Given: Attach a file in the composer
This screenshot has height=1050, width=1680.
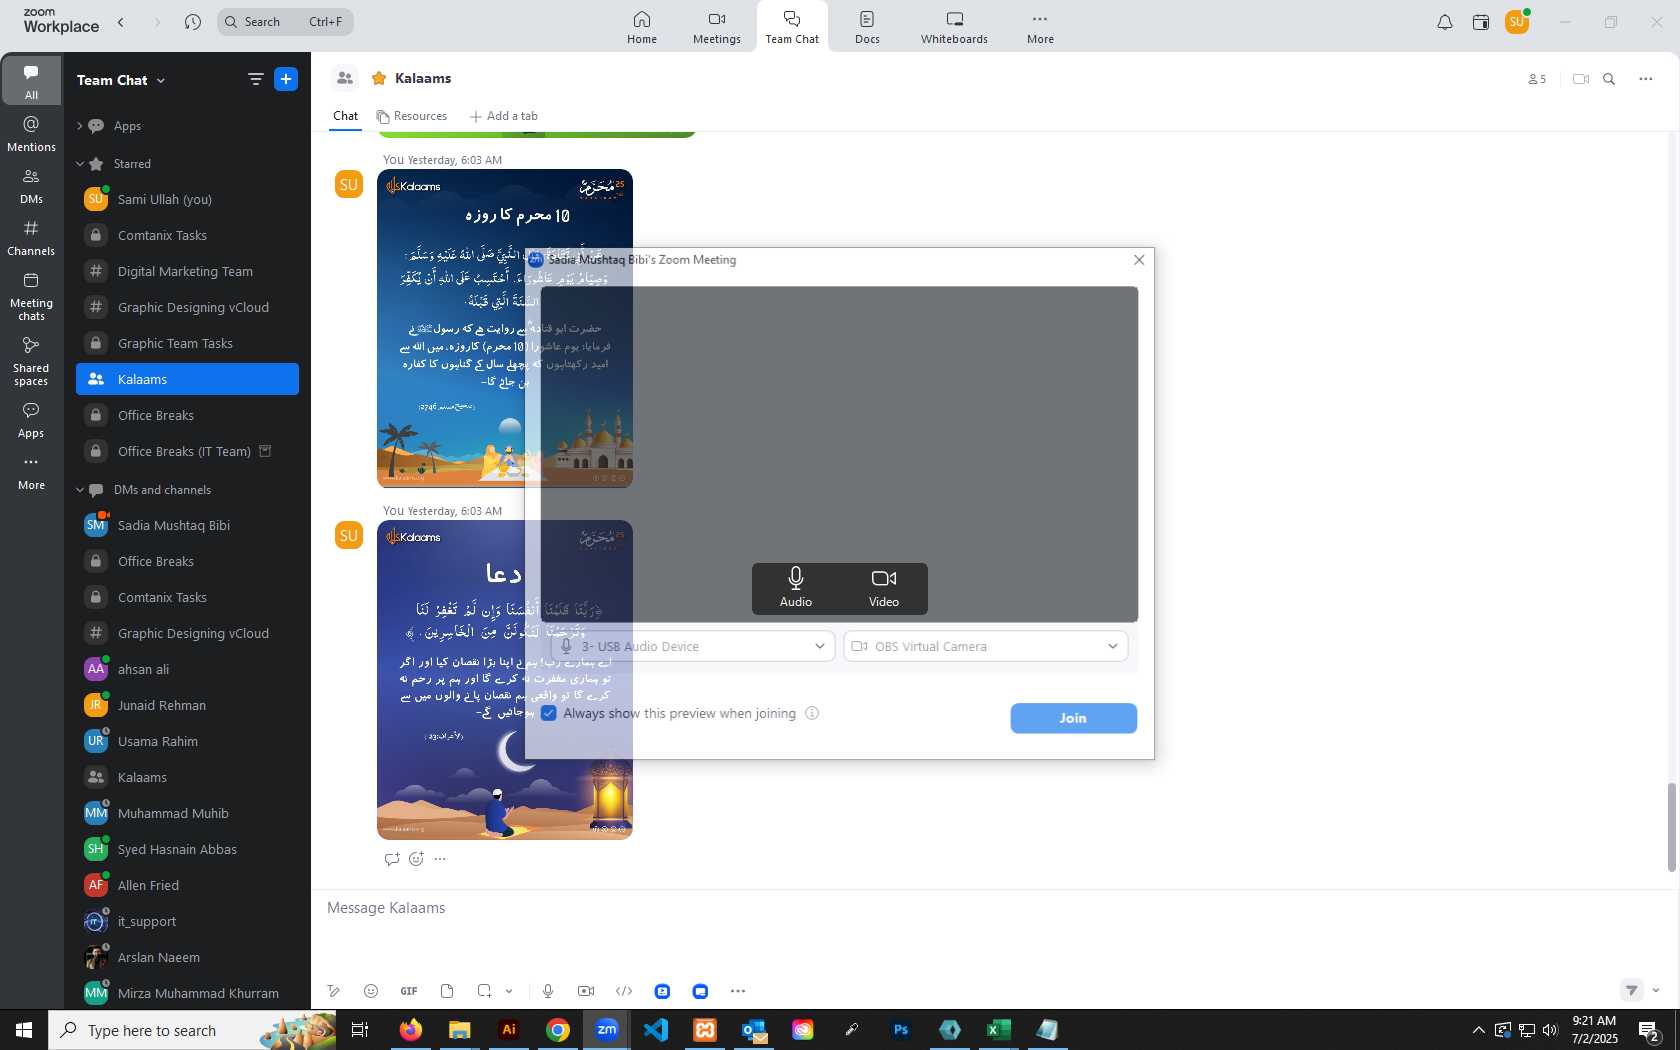Looking at the screenshot, I should [x=447, y=991].
